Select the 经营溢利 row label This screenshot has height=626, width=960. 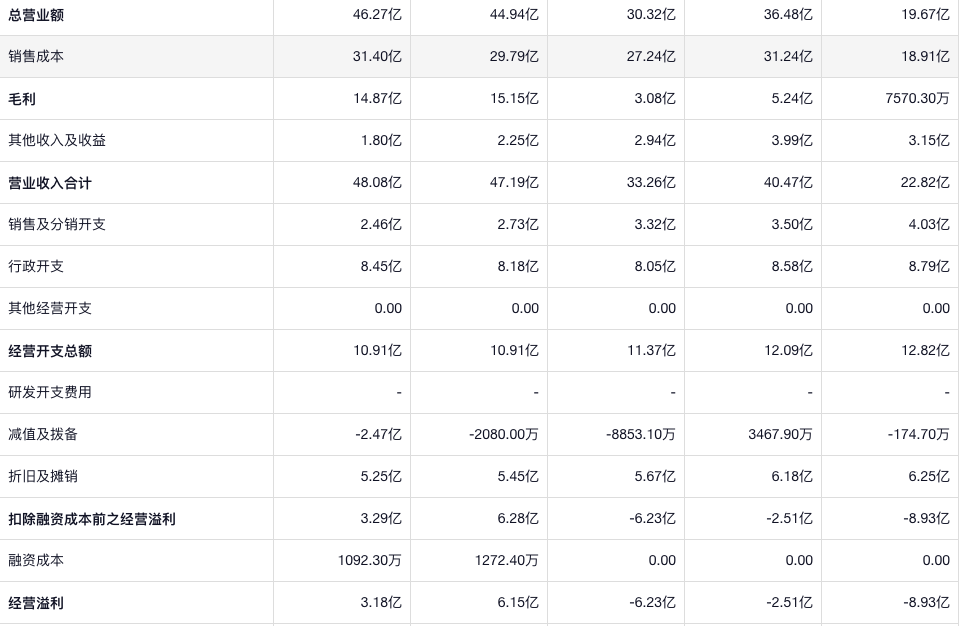[36, 603]
